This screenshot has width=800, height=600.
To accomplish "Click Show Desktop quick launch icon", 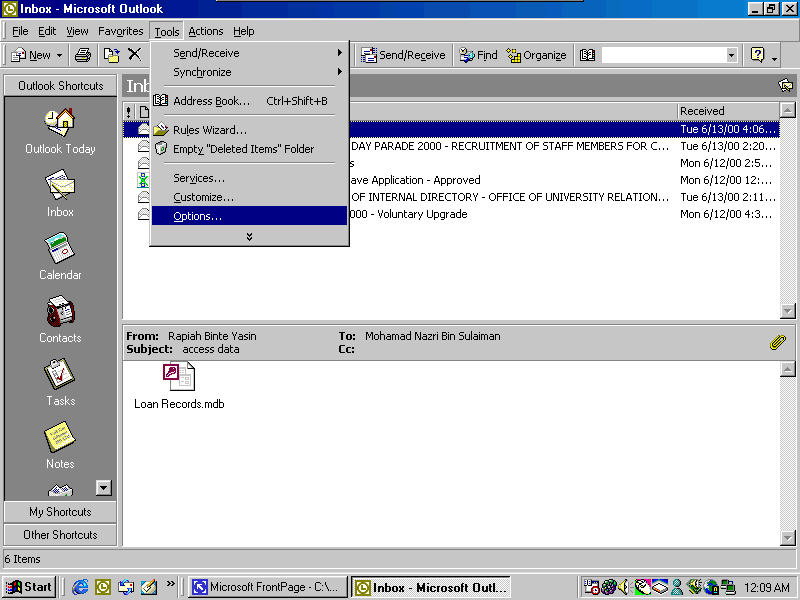I will (x=149, y=587).
